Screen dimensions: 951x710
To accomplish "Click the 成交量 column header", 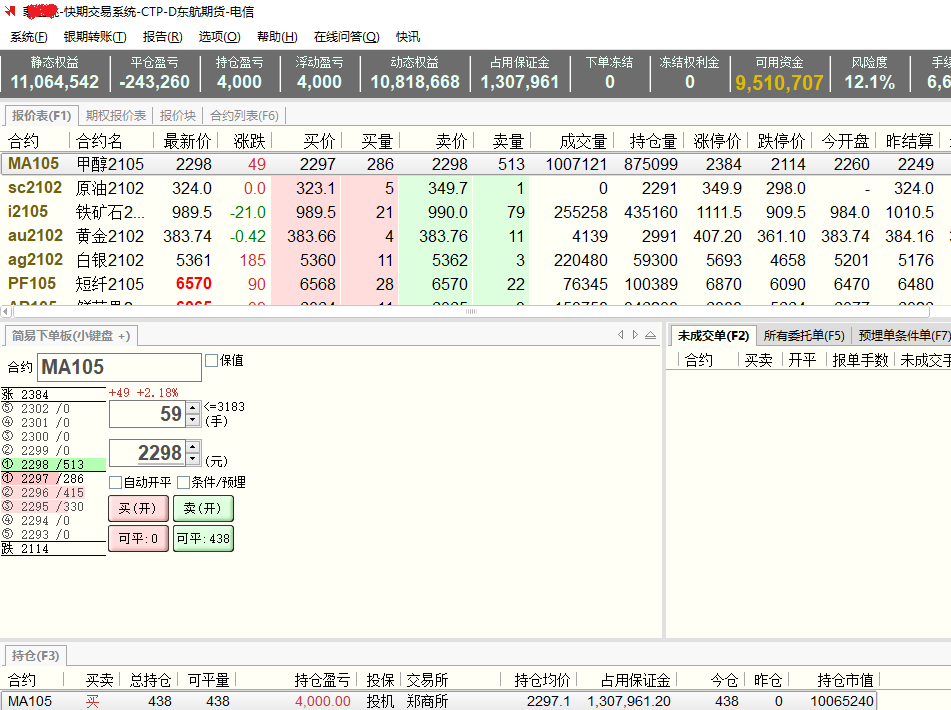I will point(583,141).
